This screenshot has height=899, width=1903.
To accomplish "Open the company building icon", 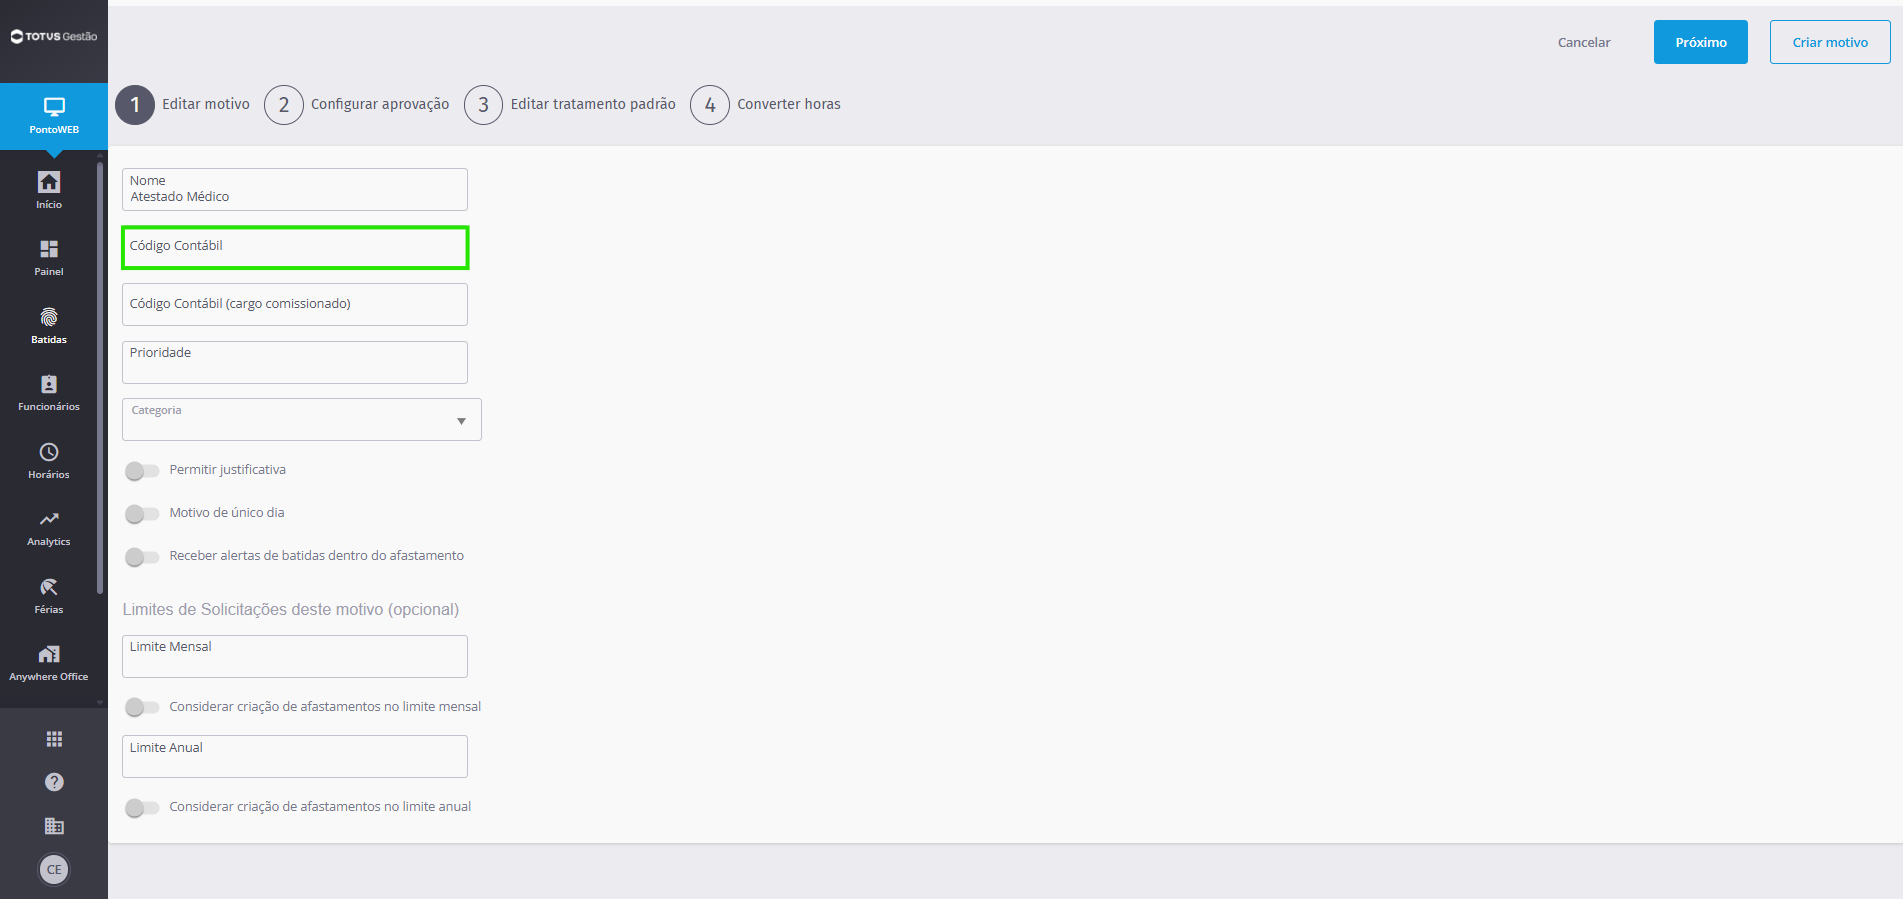I will [54, 826].
